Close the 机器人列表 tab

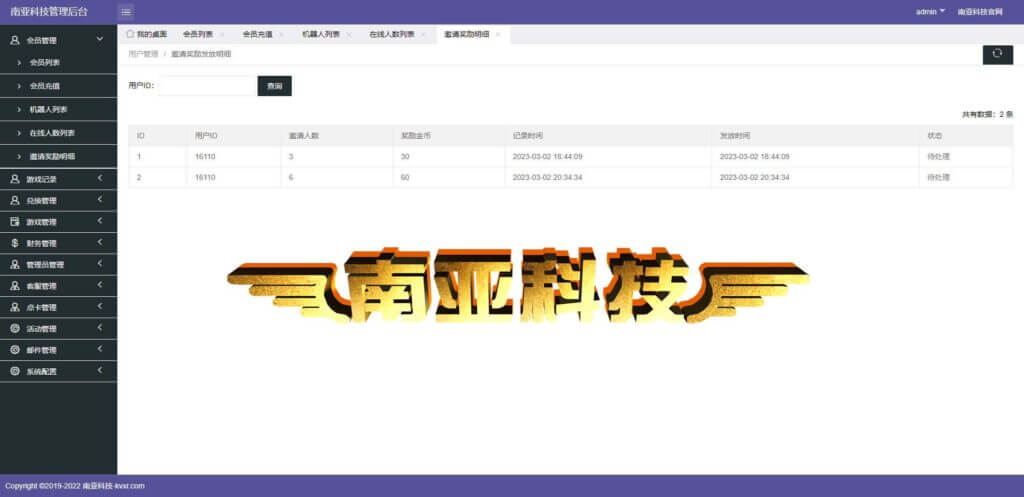pyautogui.click(x=349, y=35)
